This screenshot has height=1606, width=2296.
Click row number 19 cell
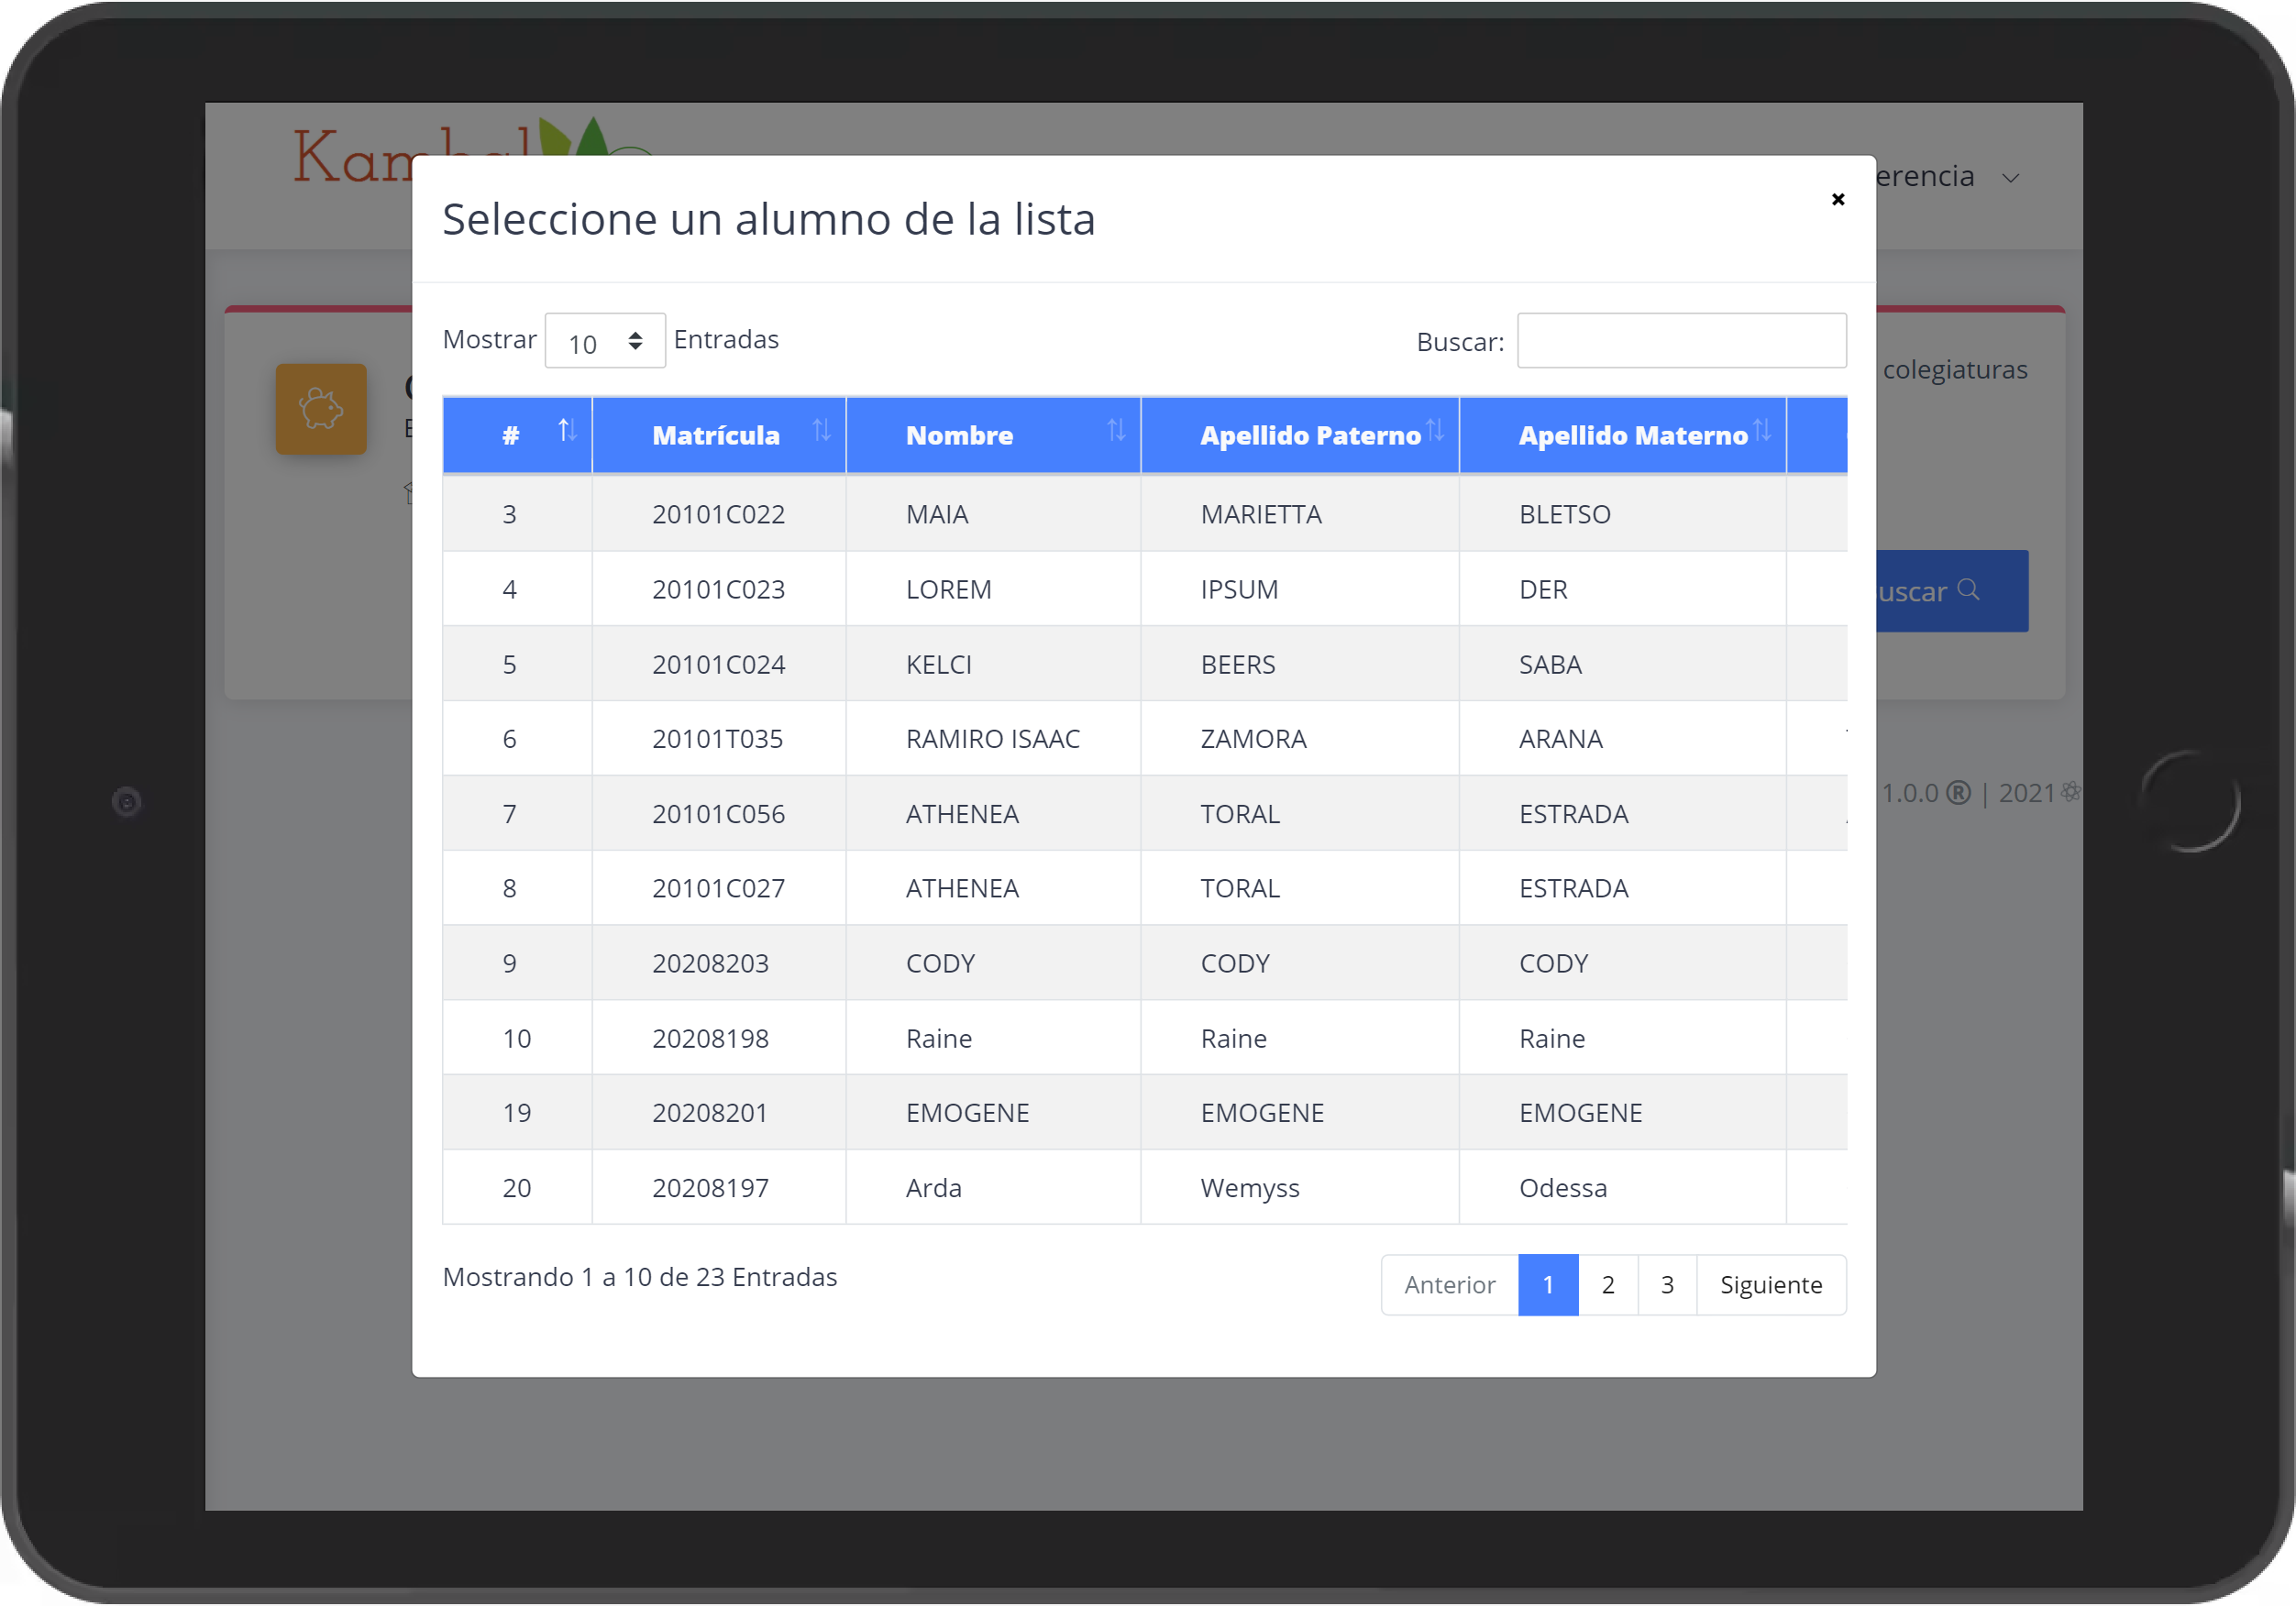click(x=517, y=1112)
